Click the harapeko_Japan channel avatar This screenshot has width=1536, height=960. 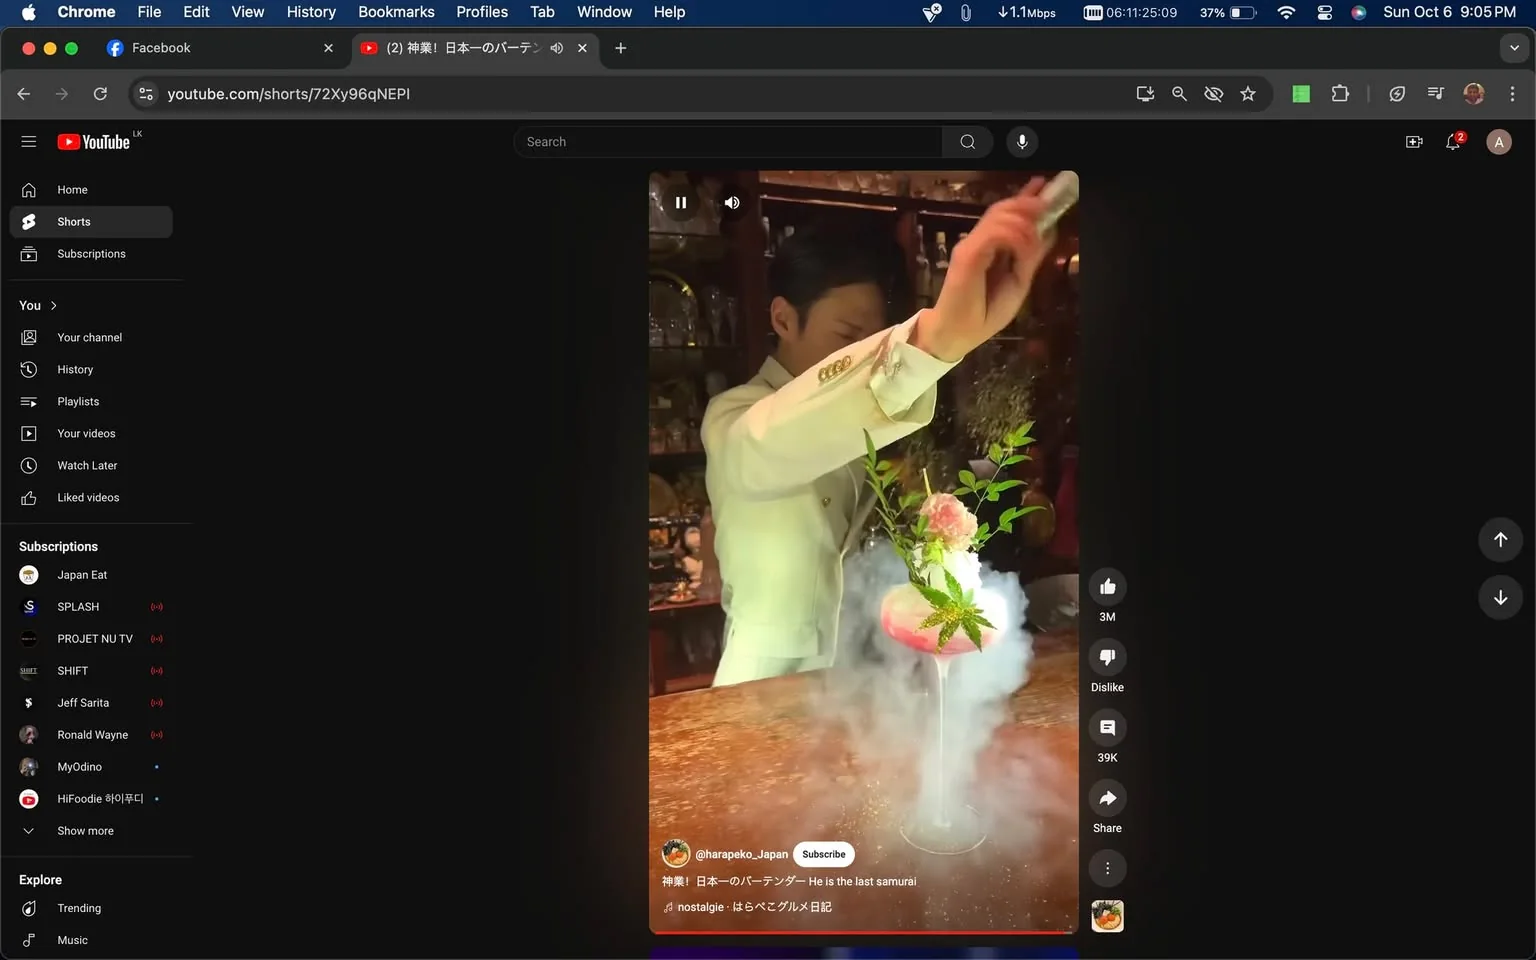(x=676, y=853)
